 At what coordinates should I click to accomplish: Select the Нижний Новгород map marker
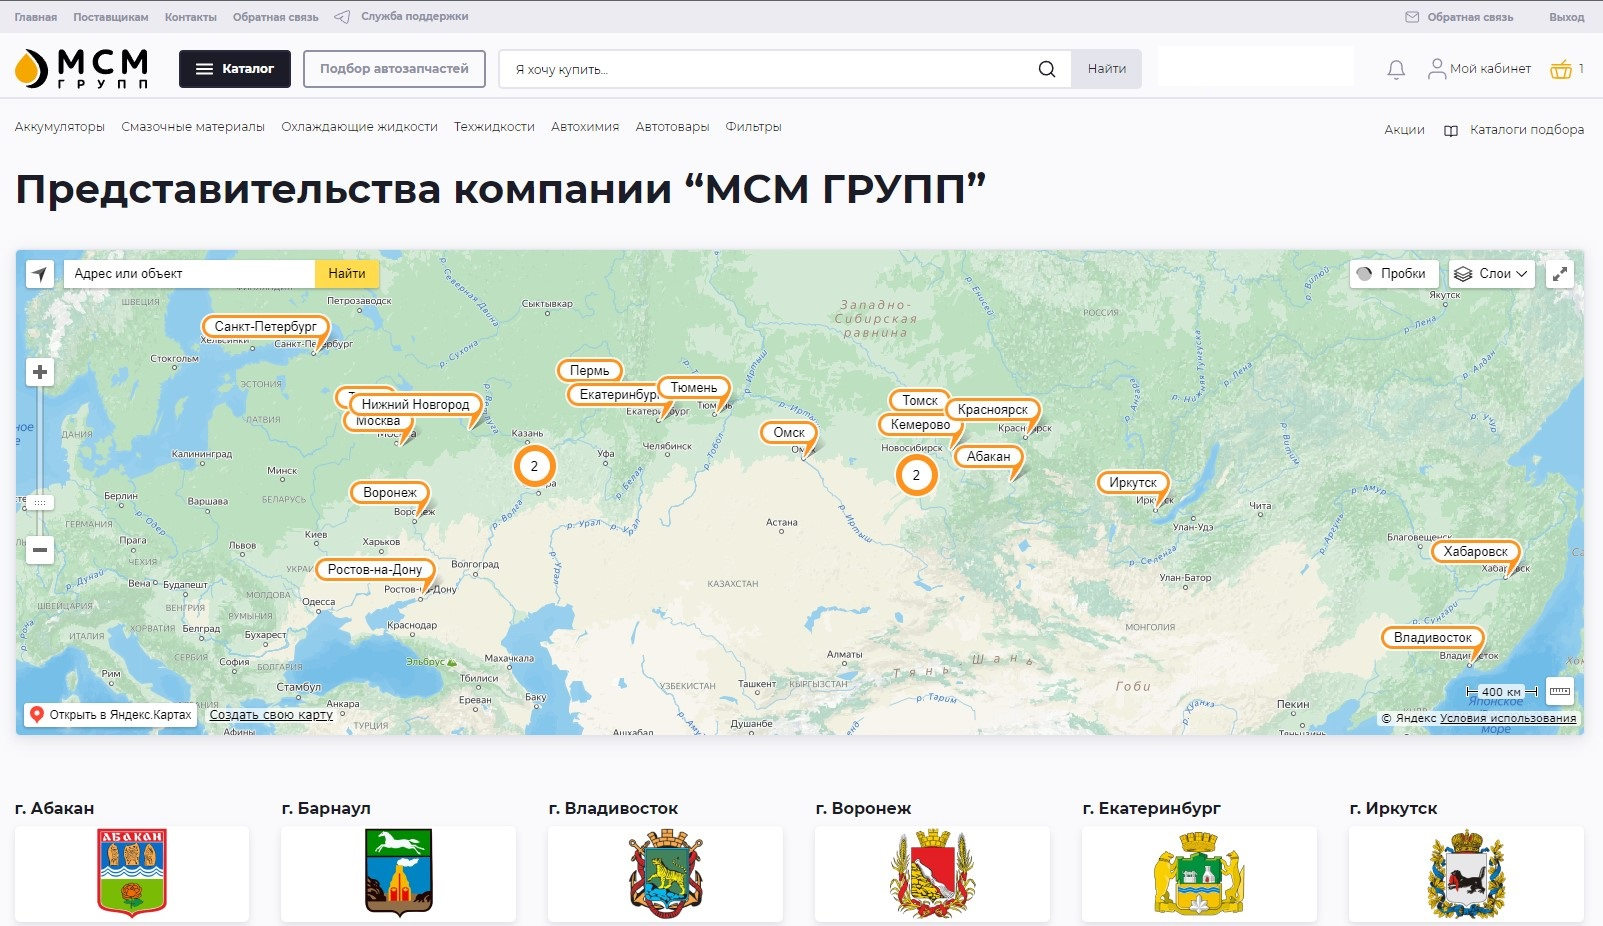tap(415, 404)
